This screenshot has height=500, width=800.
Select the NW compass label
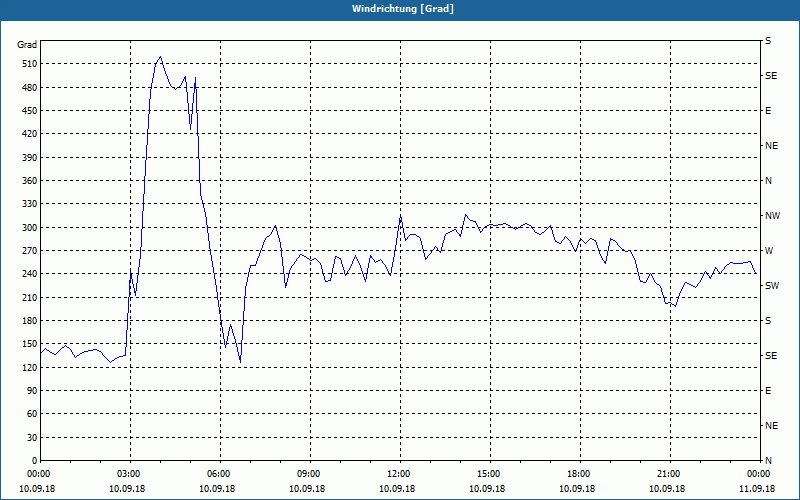pos(772,216)
